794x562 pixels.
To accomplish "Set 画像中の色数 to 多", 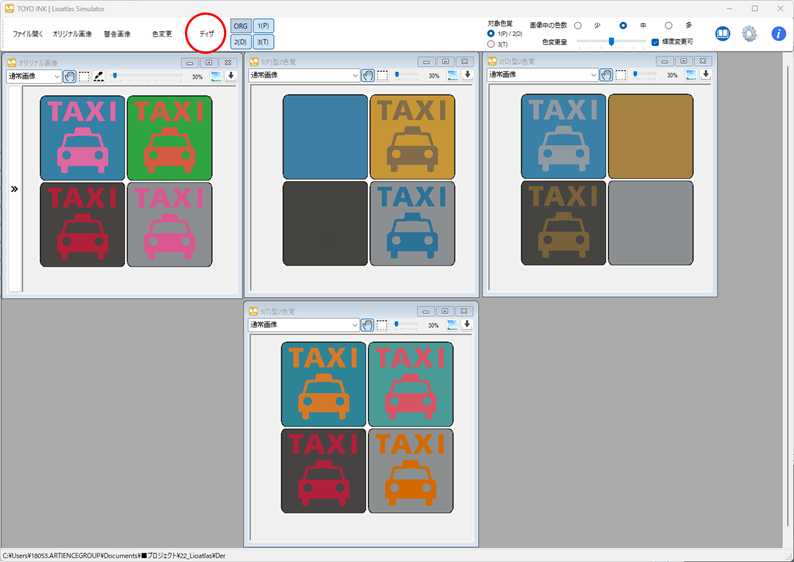I will tap(669, 25).
